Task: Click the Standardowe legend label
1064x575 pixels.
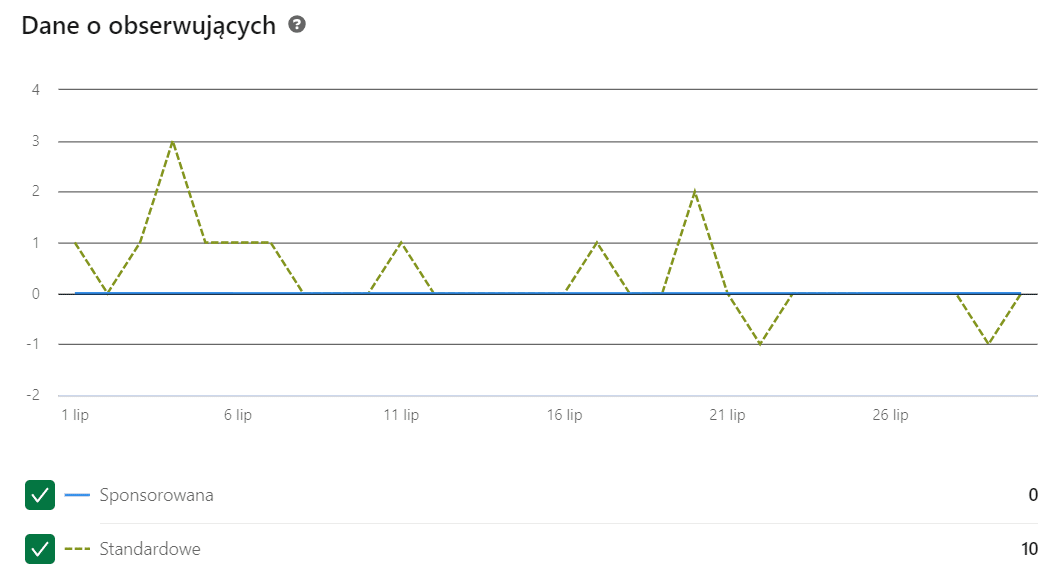Action: point(150,549)
